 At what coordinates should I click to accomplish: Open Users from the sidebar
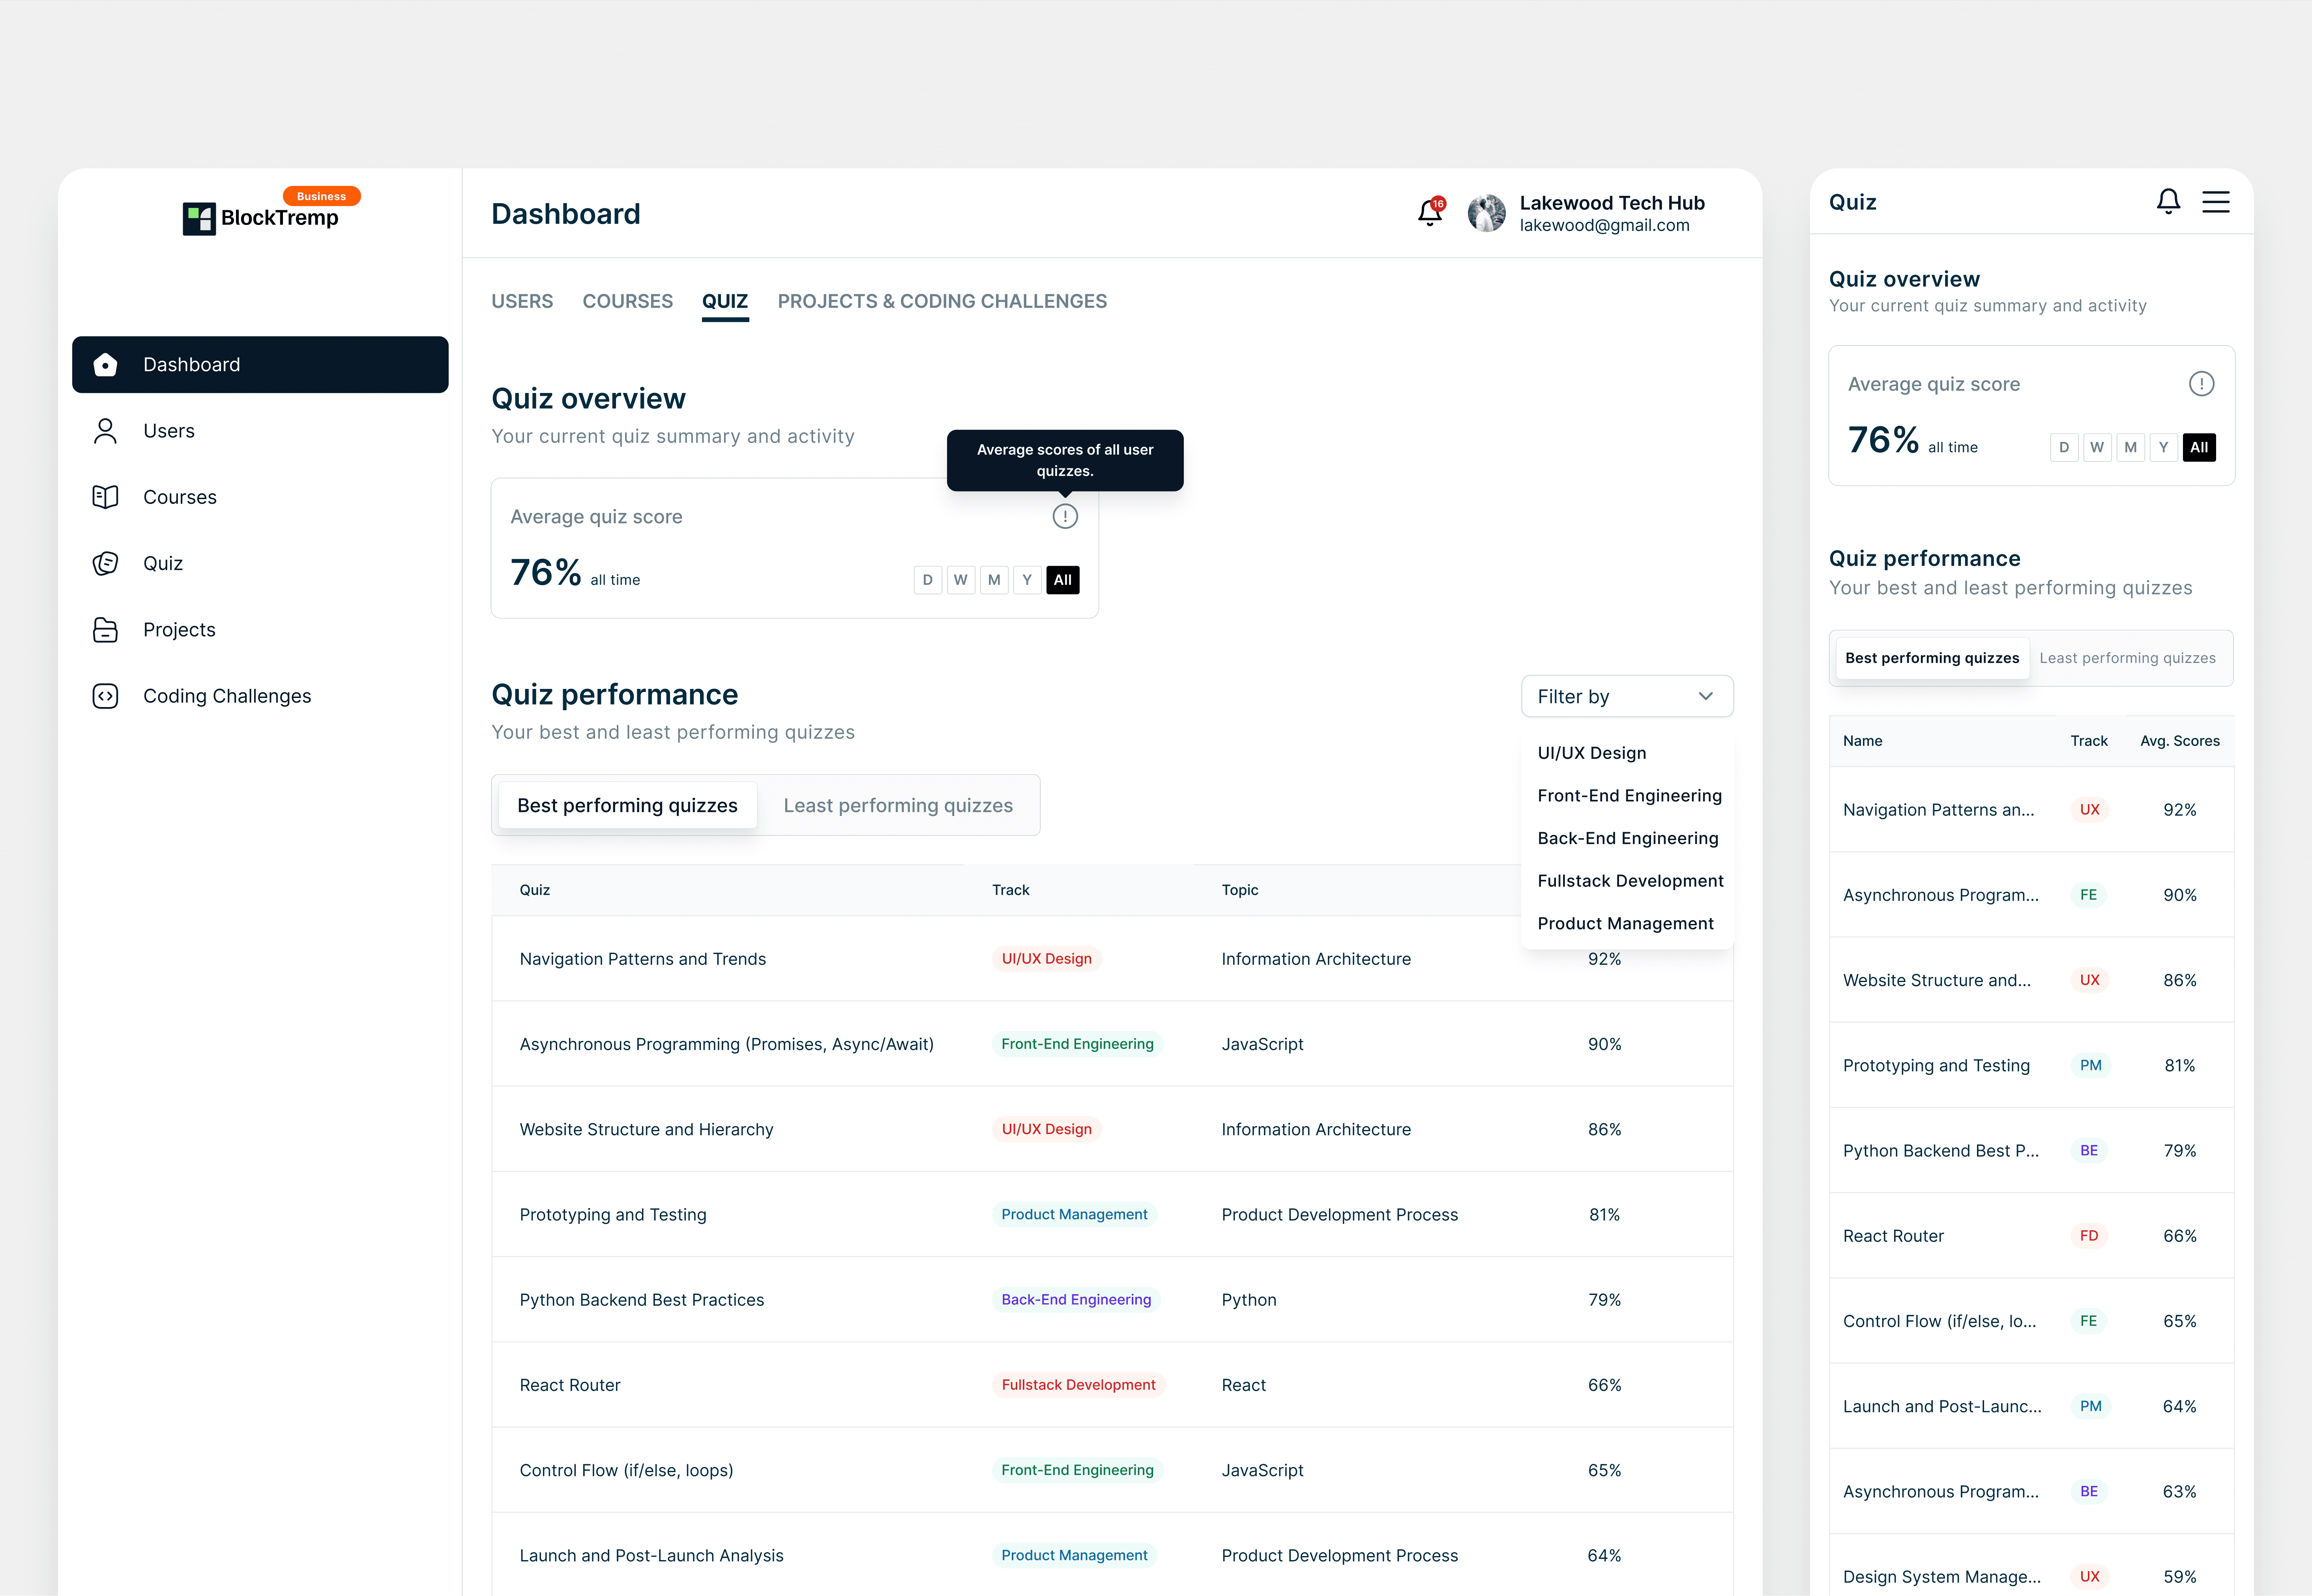tap(168, 431)
